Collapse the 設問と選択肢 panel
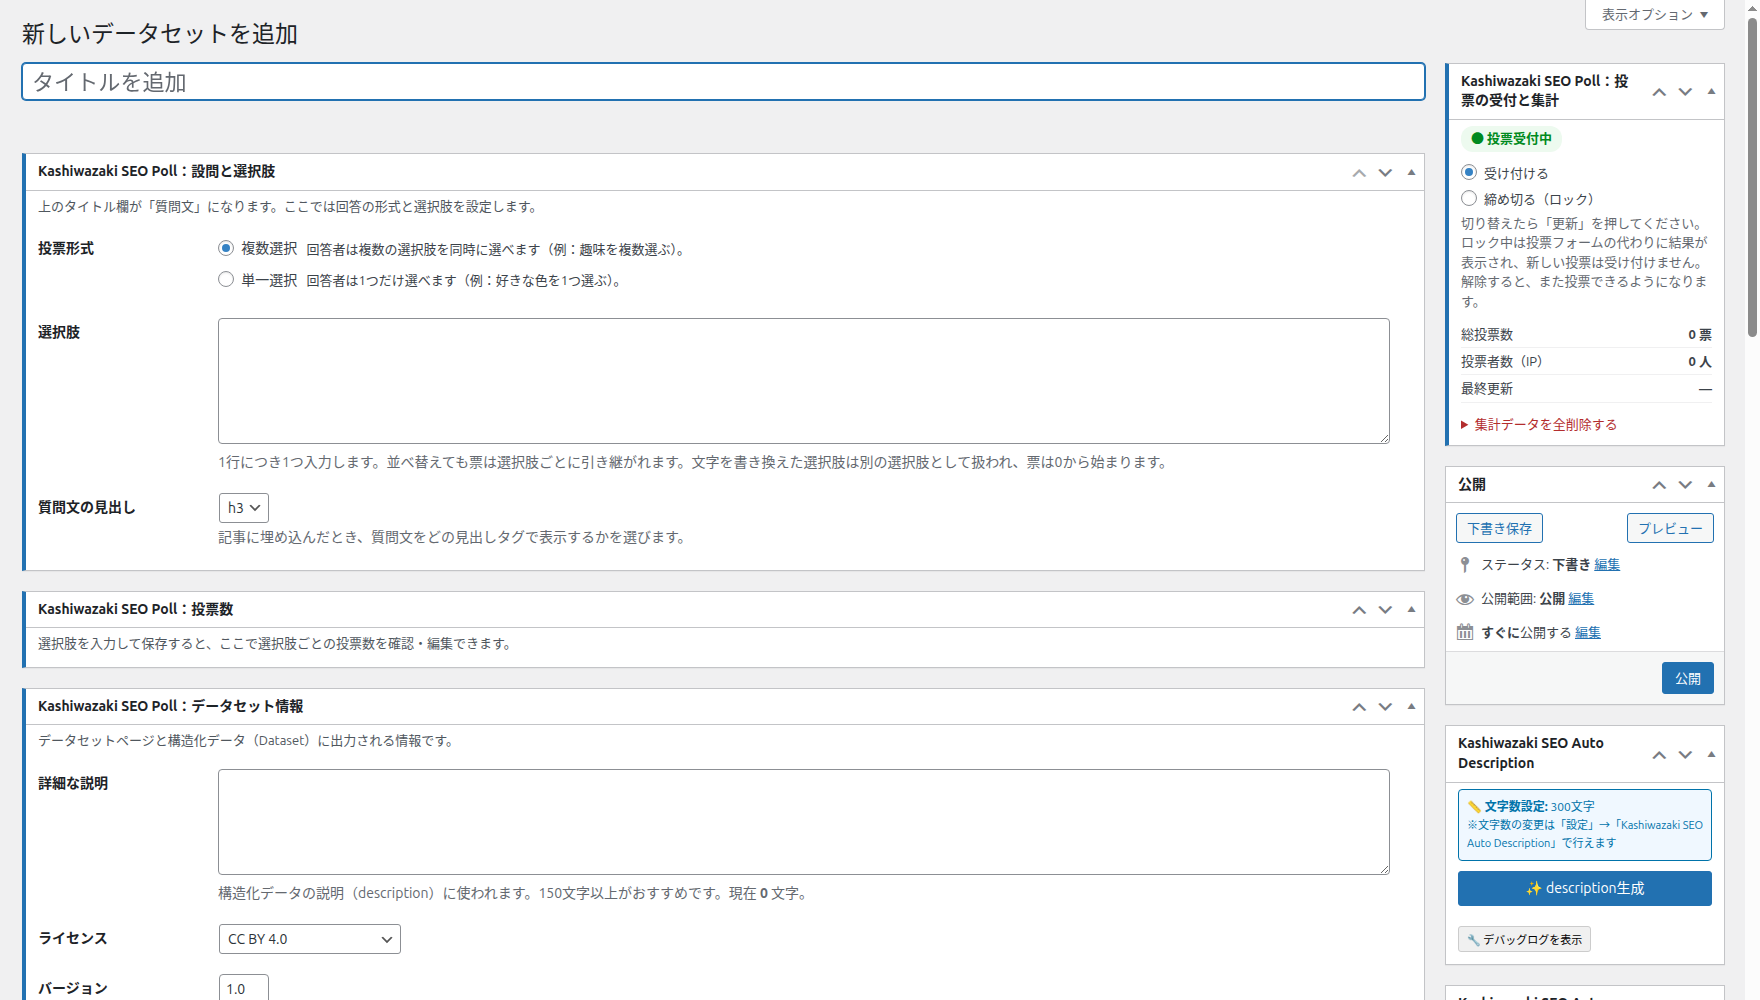 tap(1411, 172)
